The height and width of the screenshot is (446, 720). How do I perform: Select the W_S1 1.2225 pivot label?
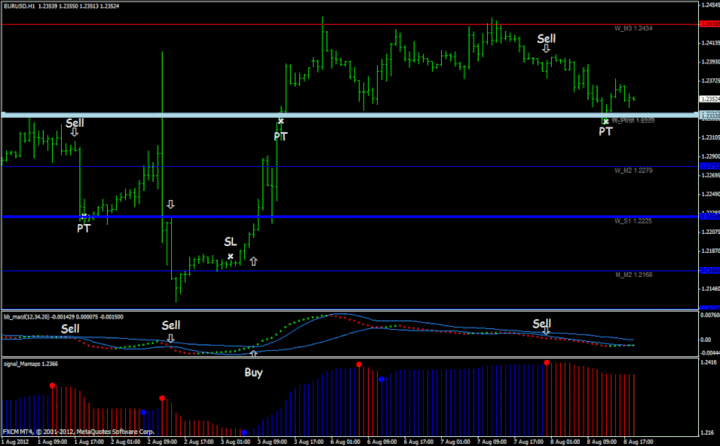point(633,221)
